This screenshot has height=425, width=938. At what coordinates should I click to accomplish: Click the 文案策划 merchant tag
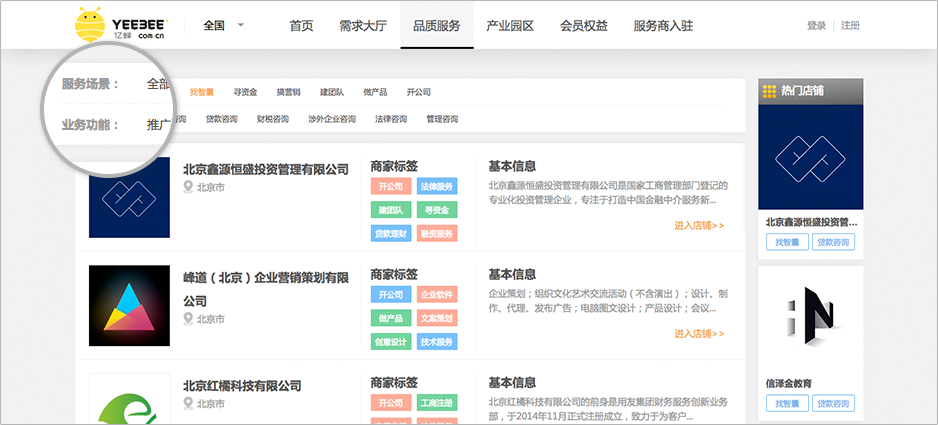(x=437, y=318)
